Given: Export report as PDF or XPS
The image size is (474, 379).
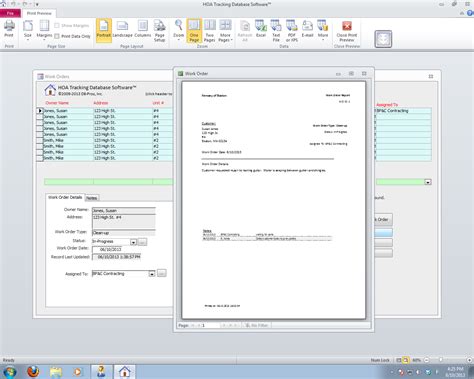Looking at the screenshot, I should [x=292, y=30].
